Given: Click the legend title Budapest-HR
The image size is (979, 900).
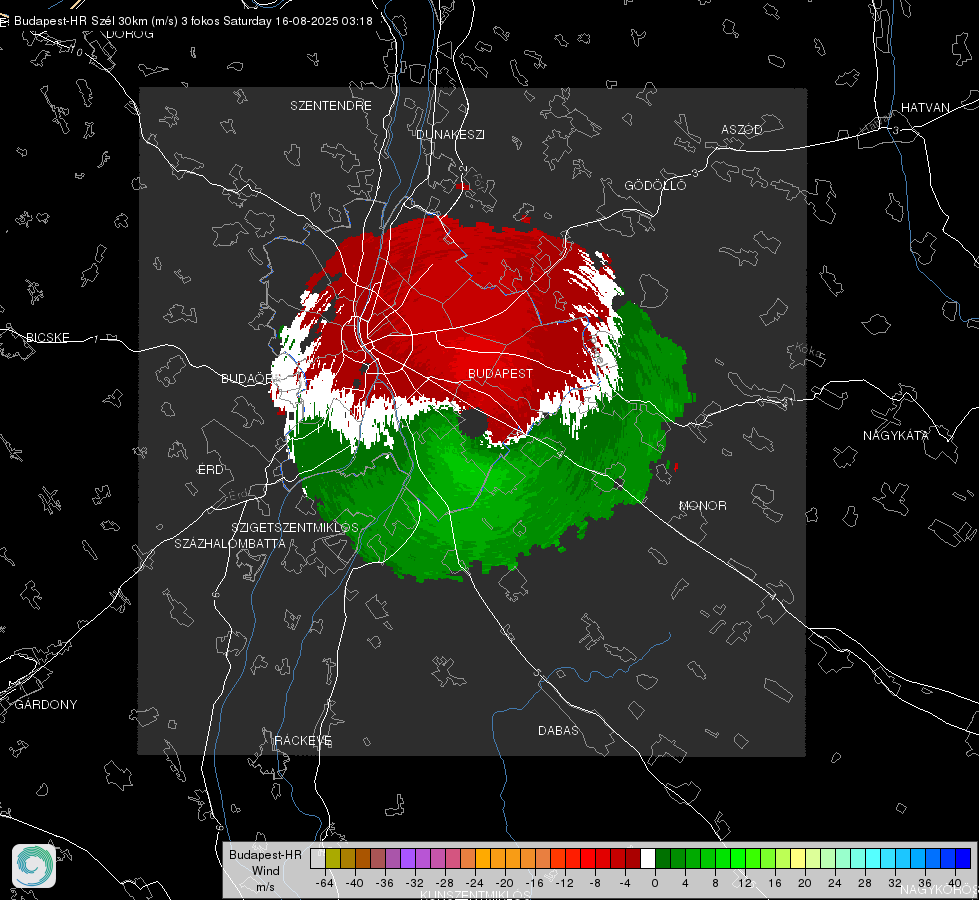Looking at the screenshot, I should pyautogui.click(x=265, y=854).
